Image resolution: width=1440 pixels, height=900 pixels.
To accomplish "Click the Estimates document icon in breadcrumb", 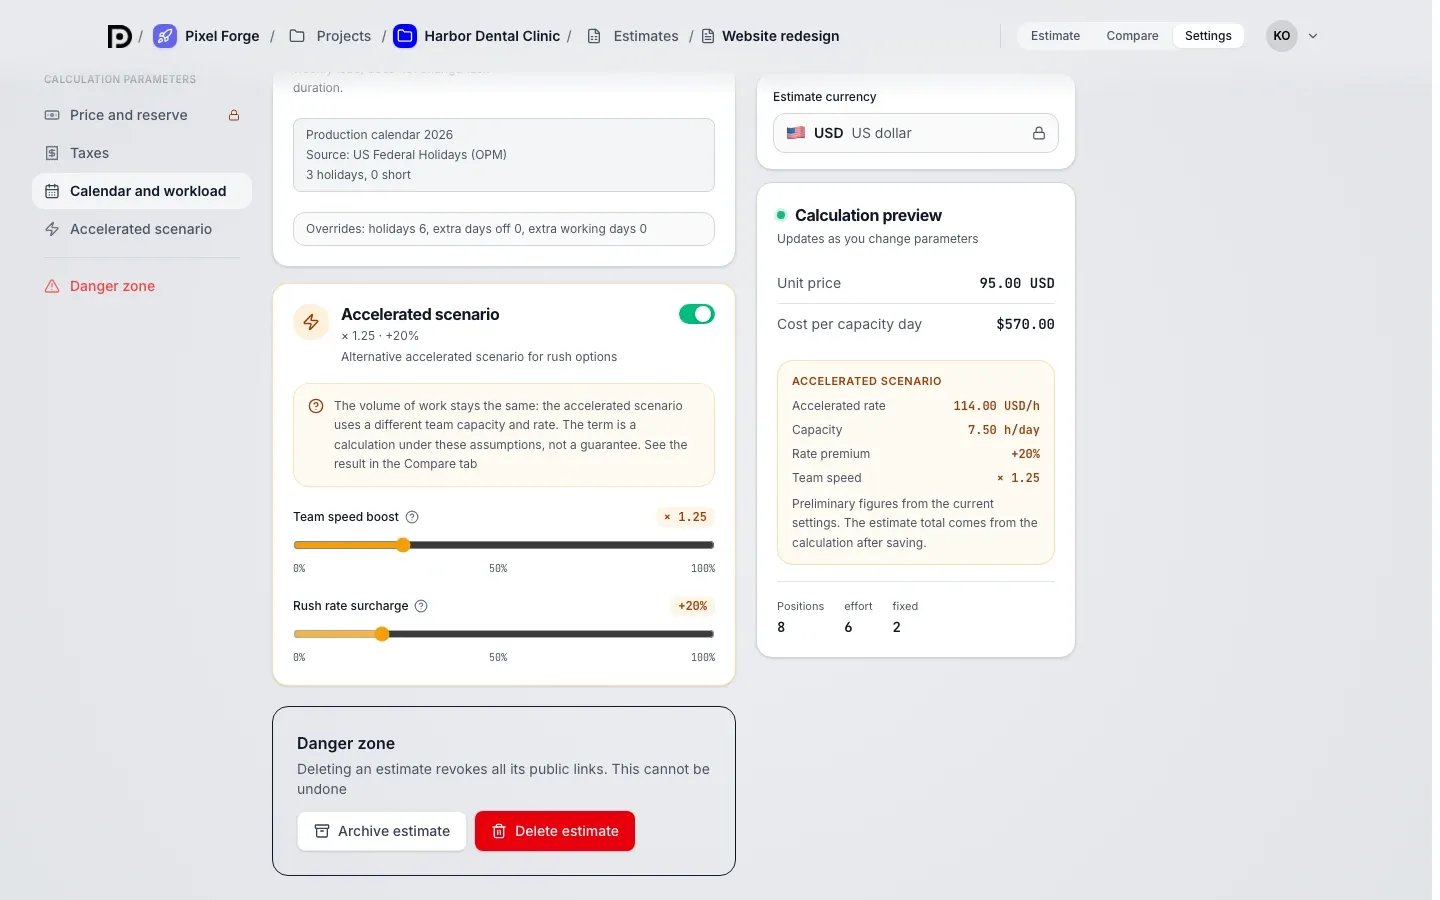I will [594, 36].
